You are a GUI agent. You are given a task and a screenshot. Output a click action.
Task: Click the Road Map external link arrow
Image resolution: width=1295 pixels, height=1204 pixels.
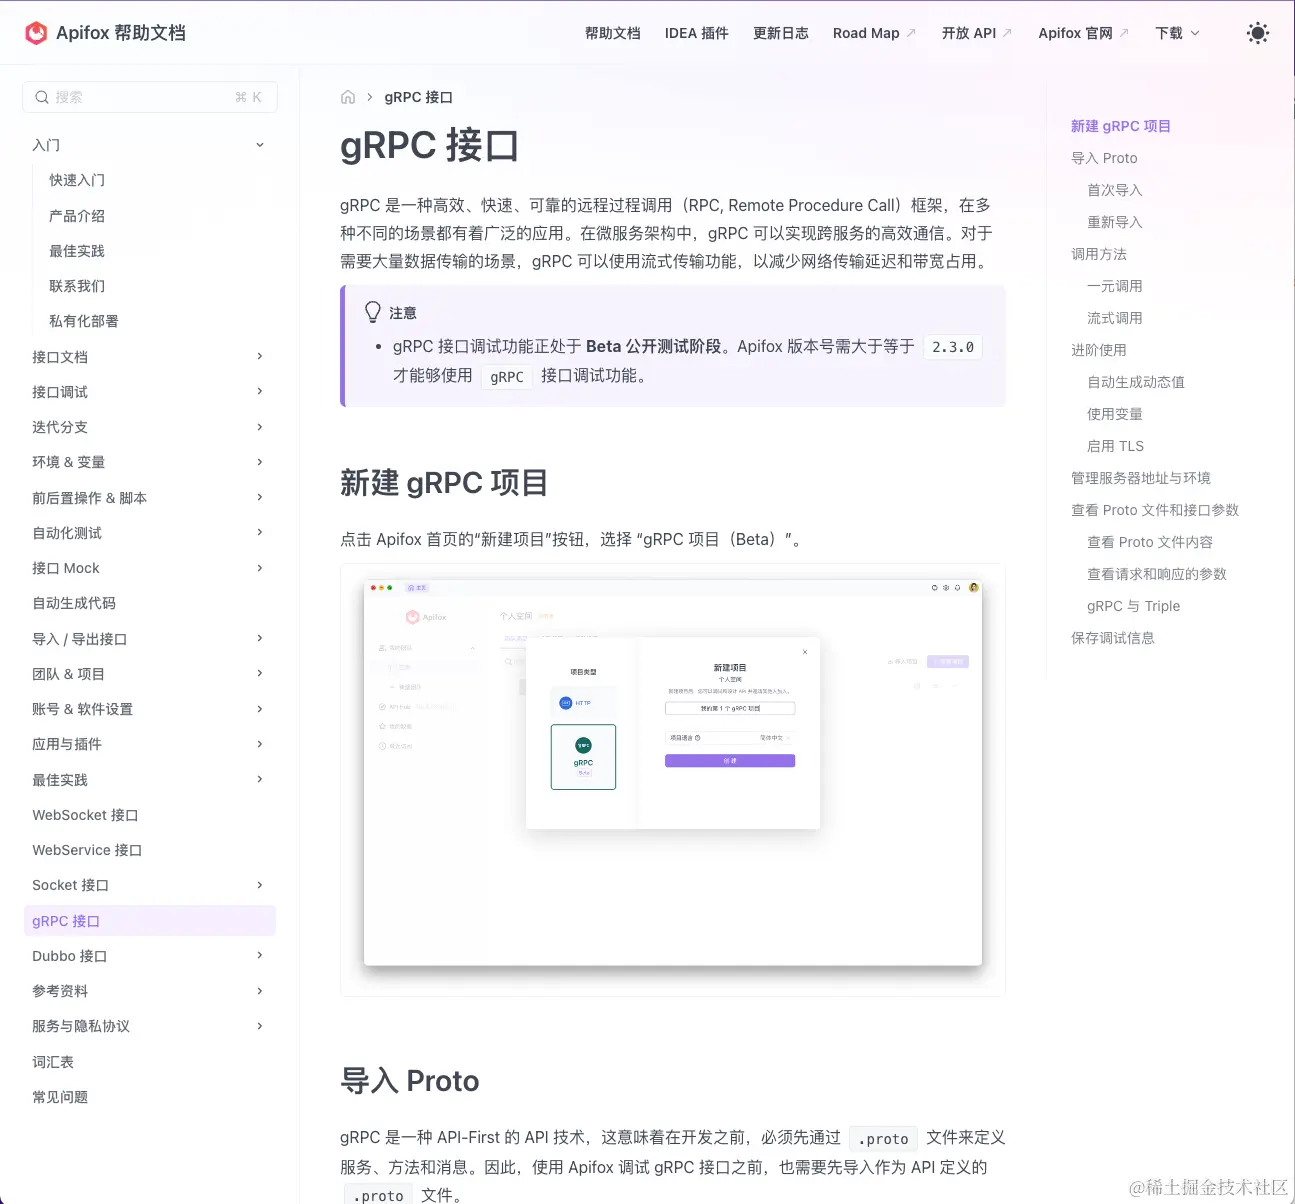pos(911,33)
